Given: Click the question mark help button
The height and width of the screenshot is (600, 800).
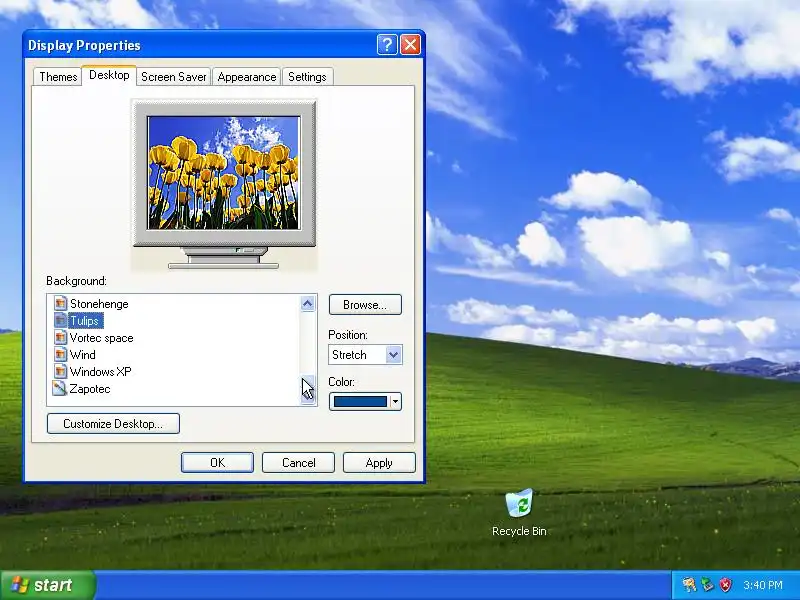Looking at the screenshot, I should tap(387, 45).
